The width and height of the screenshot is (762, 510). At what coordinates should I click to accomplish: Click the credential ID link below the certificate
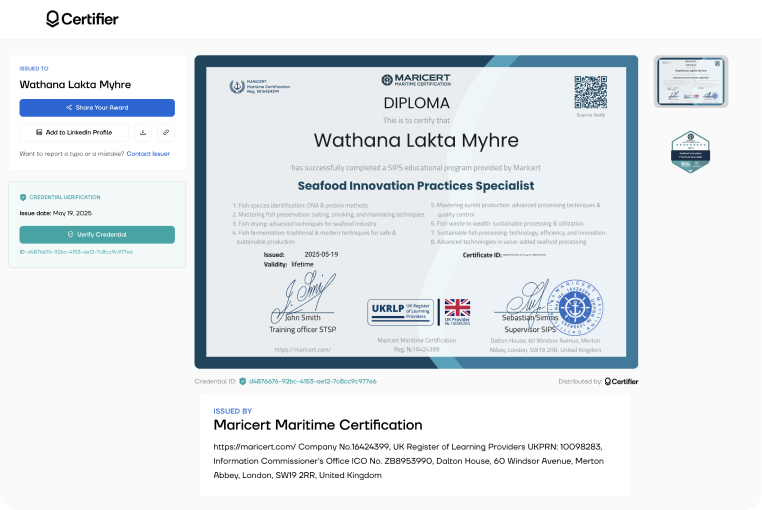pyautogui.click(x=312, y=381)
